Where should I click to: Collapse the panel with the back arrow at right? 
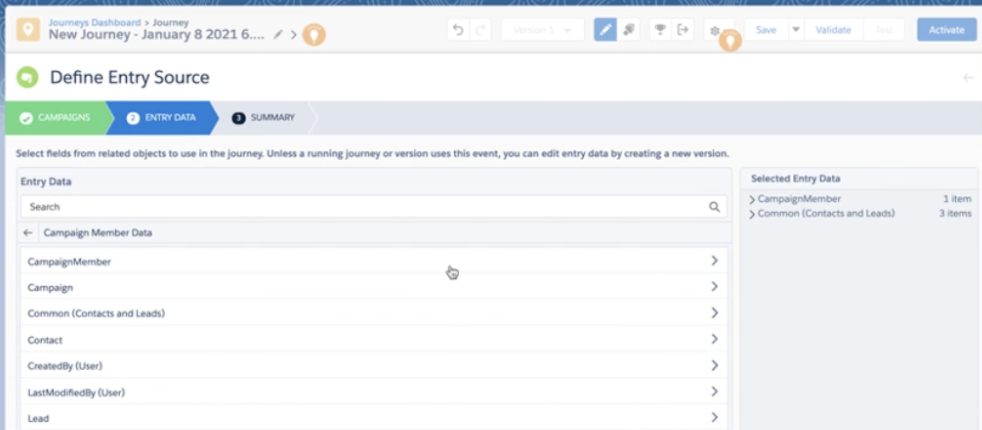(x=968, y=78)
